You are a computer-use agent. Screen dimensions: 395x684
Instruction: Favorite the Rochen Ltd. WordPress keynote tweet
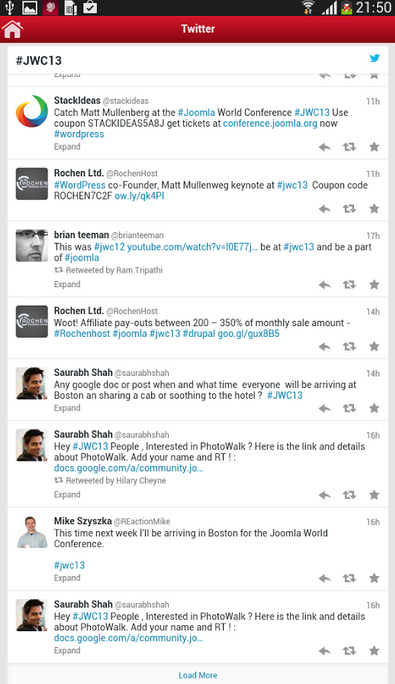374,209
